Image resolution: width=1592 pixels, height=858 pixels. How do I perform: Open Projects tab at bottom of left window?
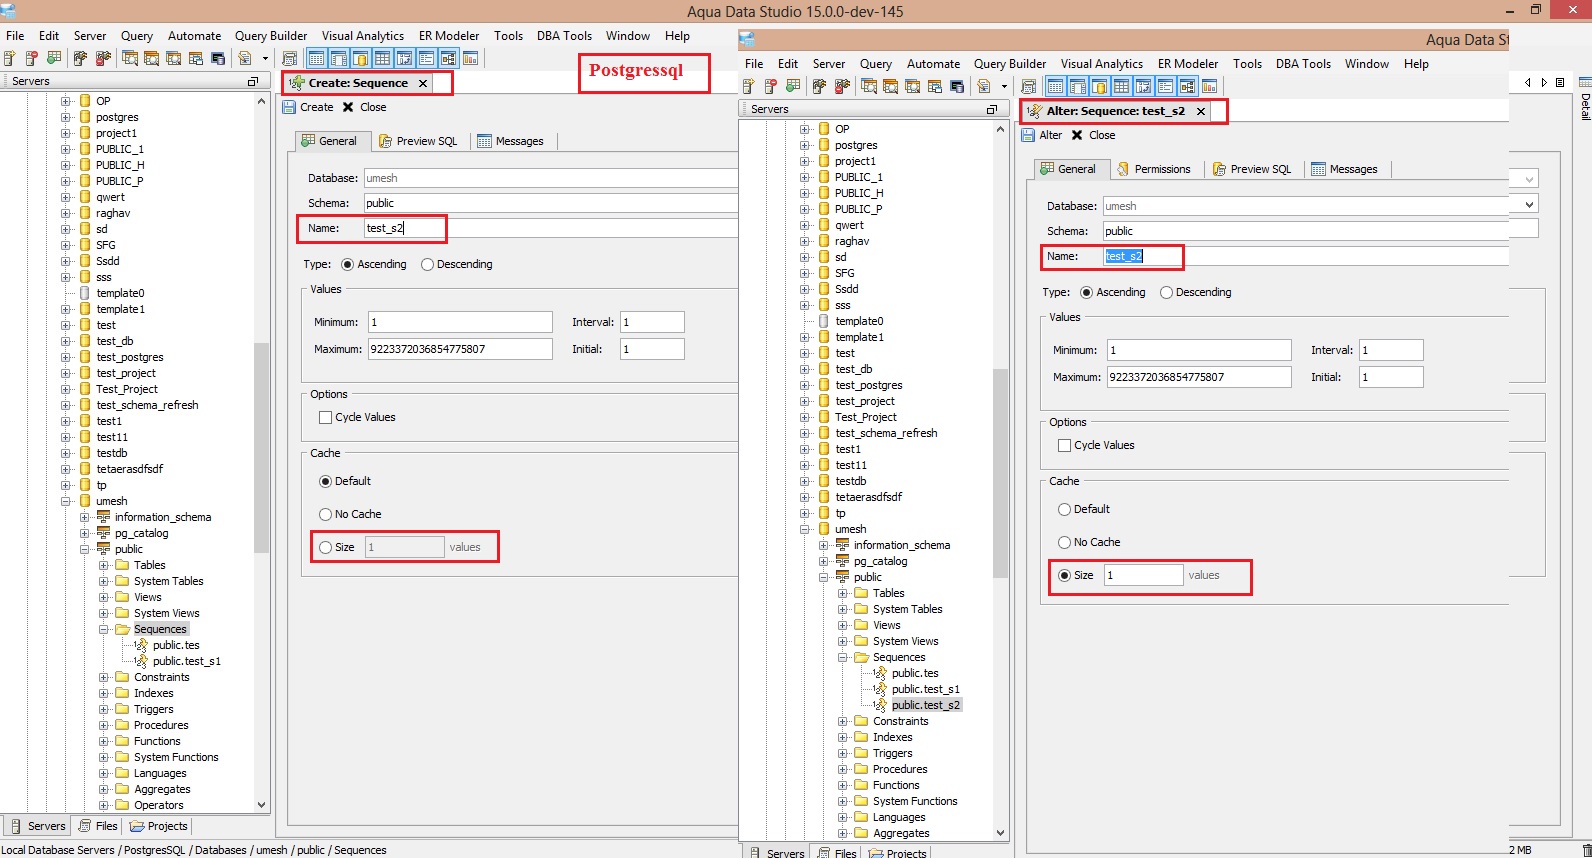point(159,826)
